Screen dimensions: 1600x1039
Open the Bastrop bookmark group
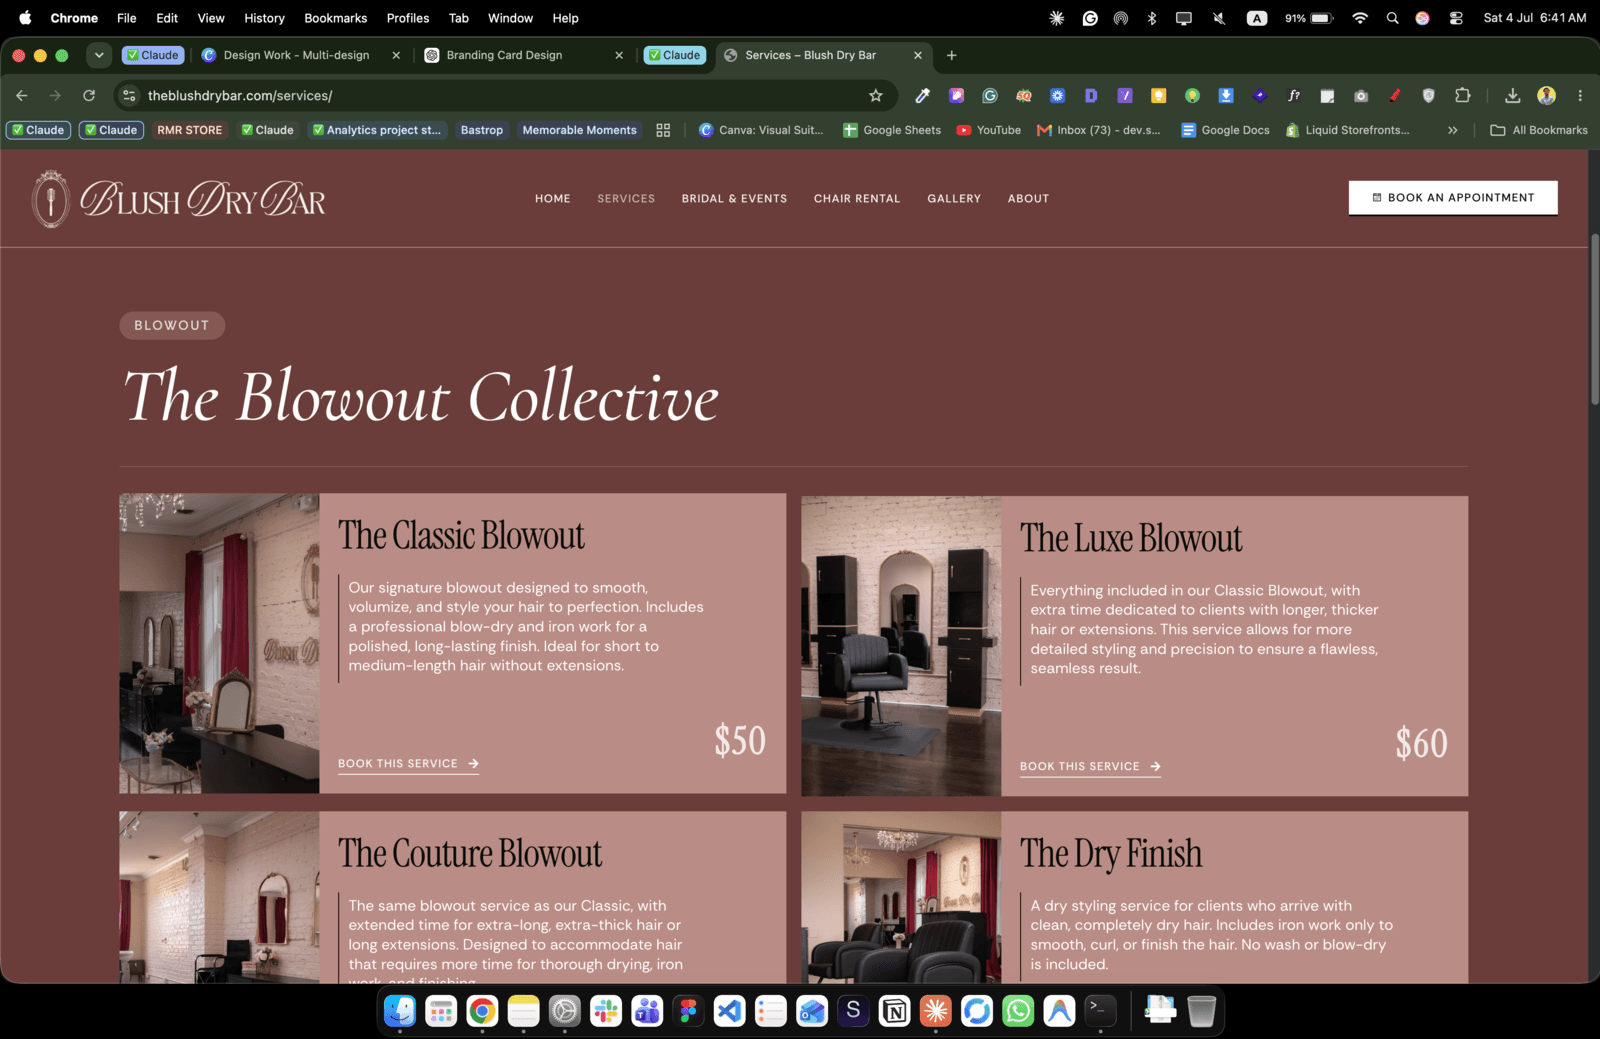pyautogui.click(x=482, y=130)
